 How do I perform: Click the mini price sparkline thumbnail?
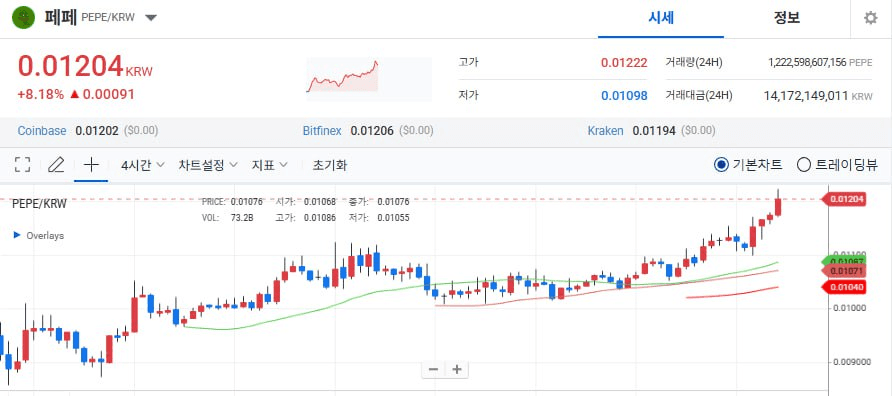pos(369,79)
